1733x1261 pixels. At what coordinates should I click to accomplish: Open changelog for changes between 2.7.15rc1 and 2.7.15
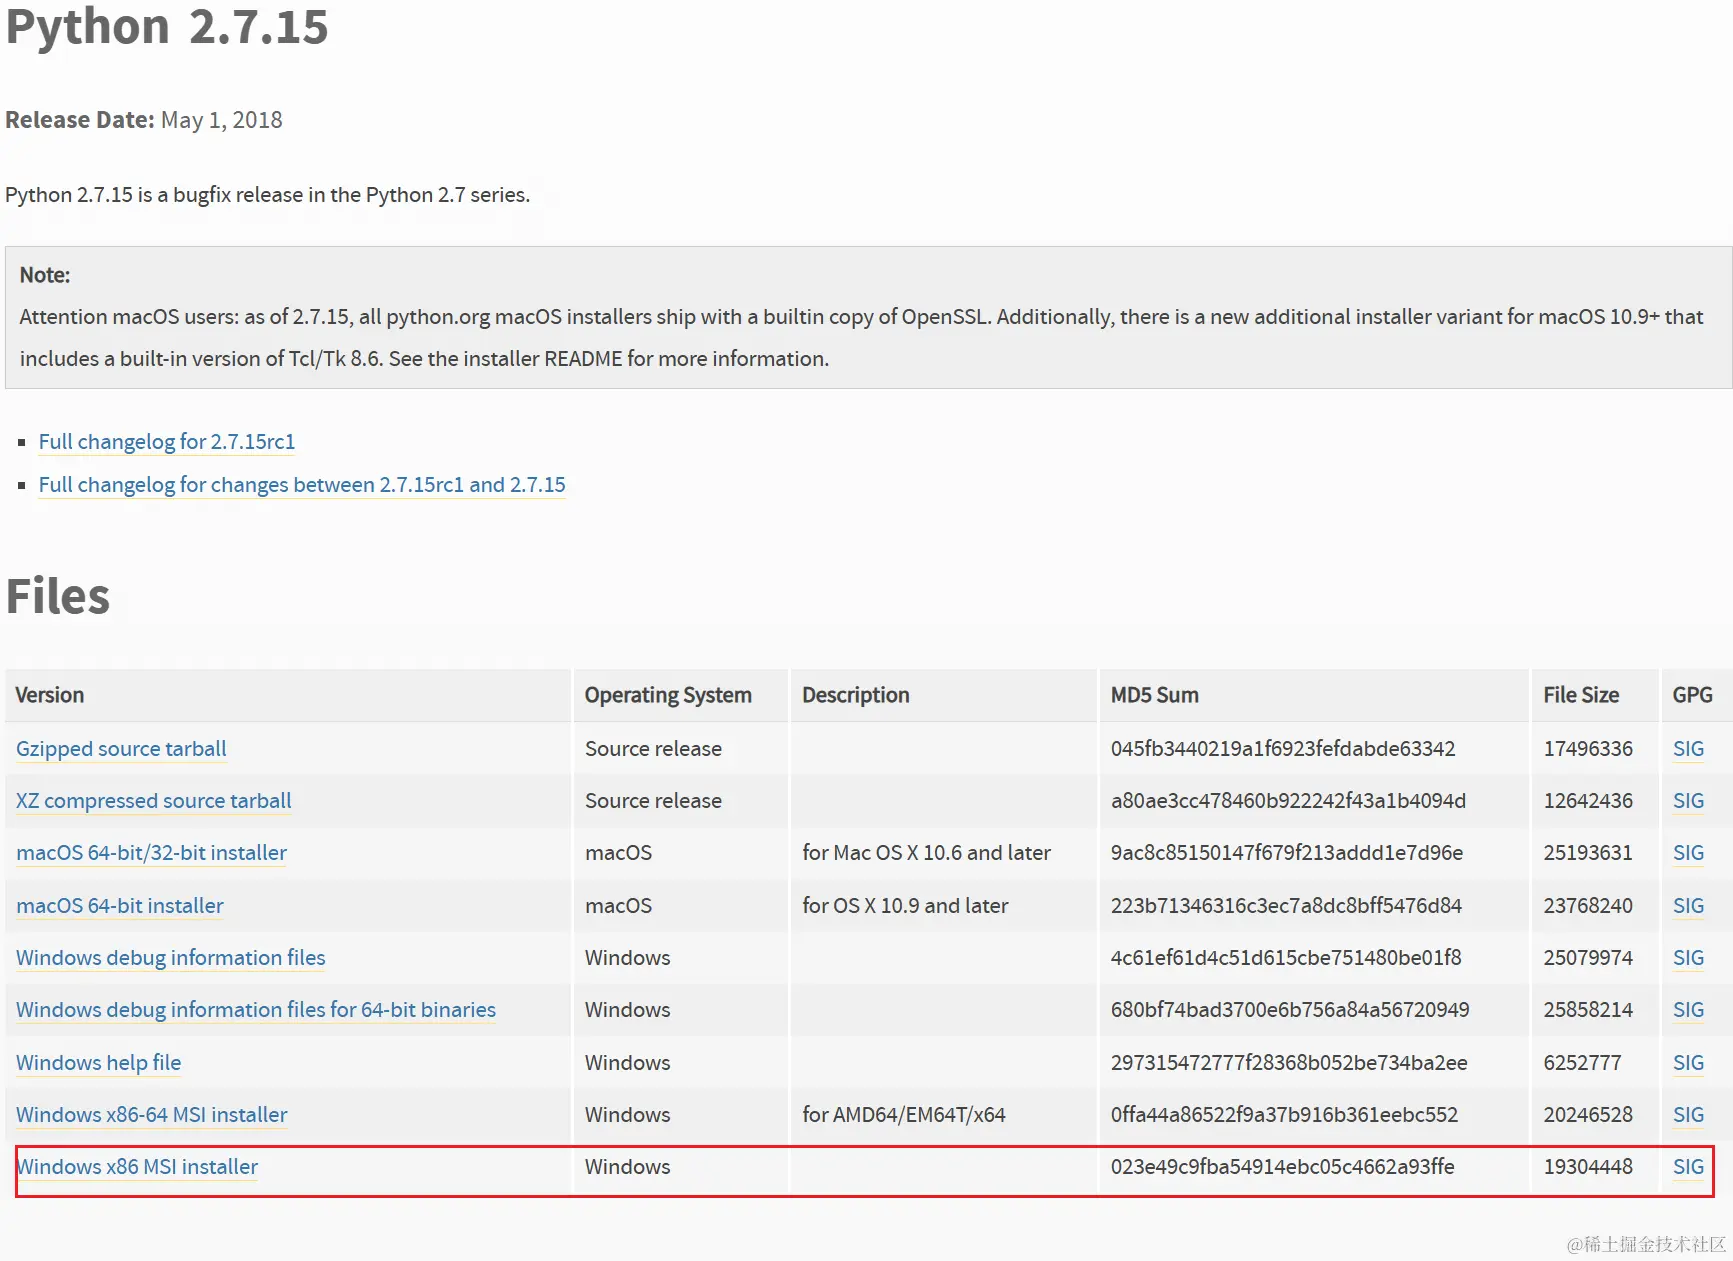tap(301, 484)
